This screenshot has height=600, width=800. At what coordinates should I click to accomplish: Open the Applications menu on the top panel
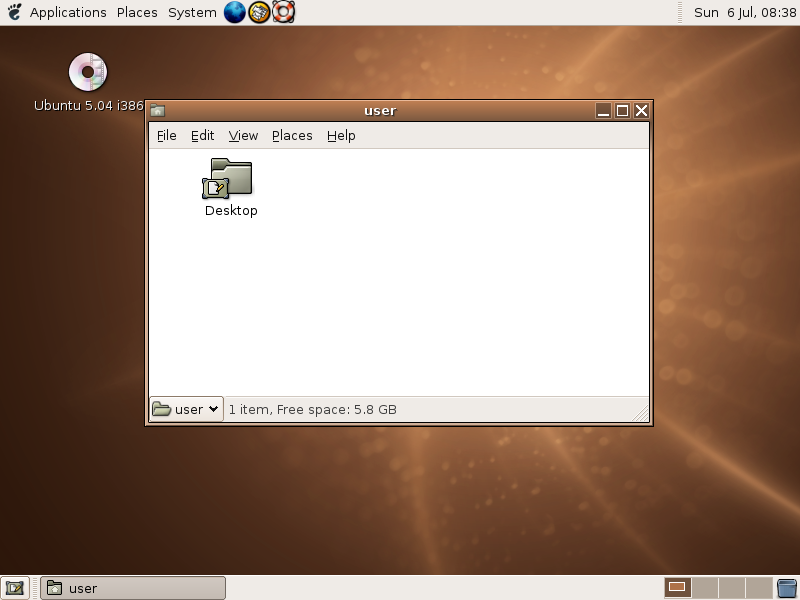68,12
